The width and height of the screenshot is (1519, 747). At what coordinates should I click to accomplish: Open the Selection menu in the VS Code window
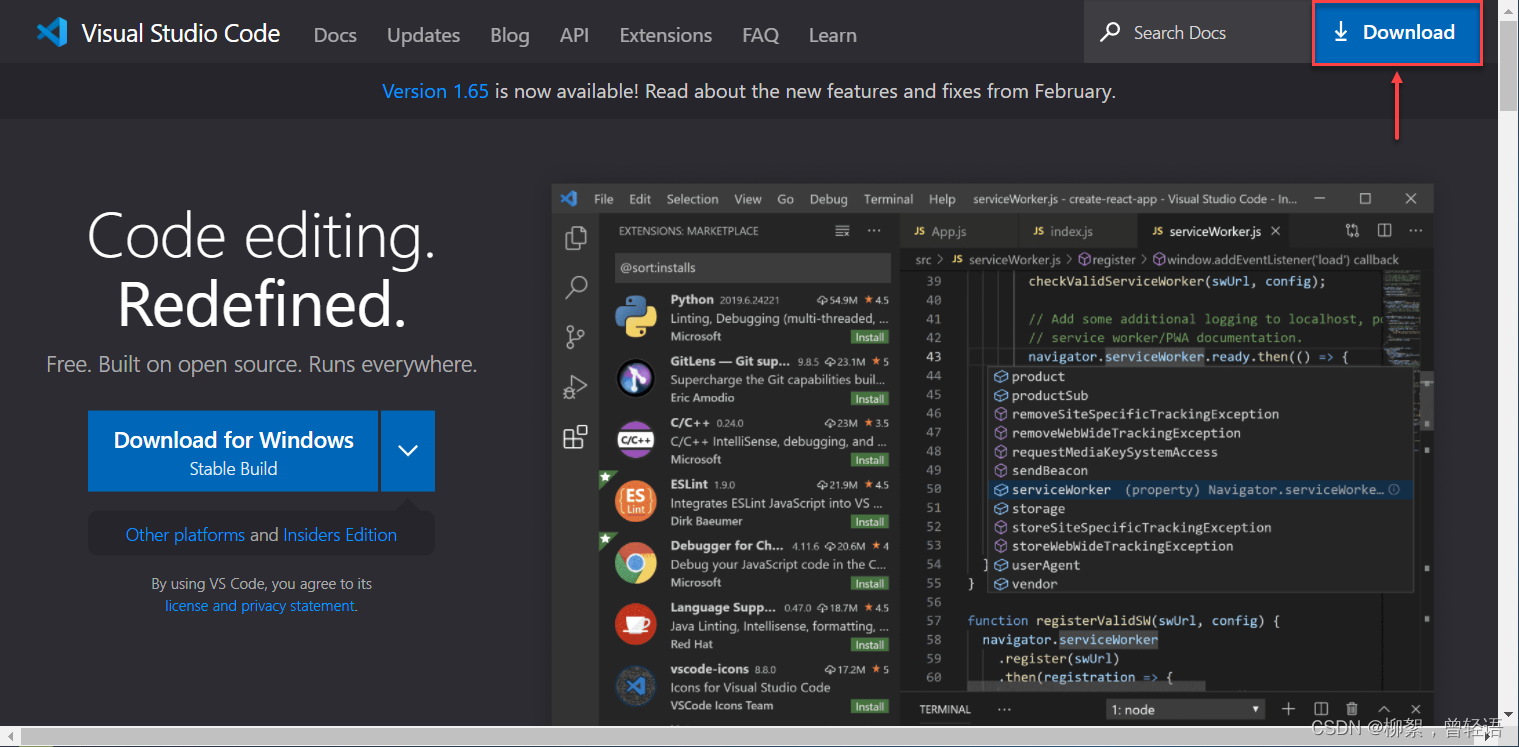(692, 199)
